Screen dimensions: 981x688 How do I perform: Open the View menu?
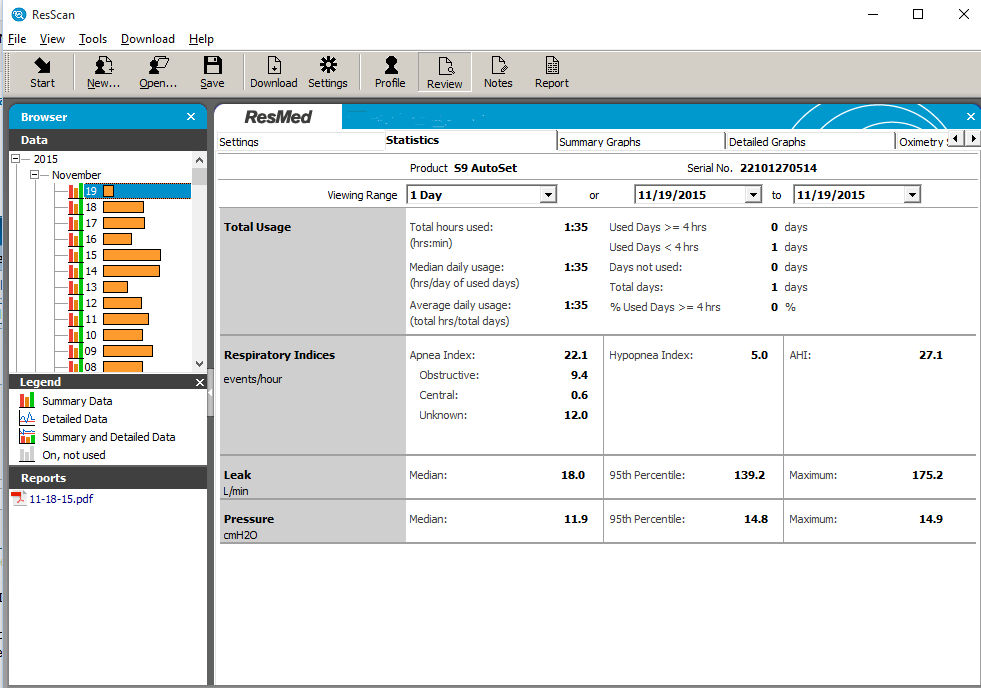click(52, 39)
